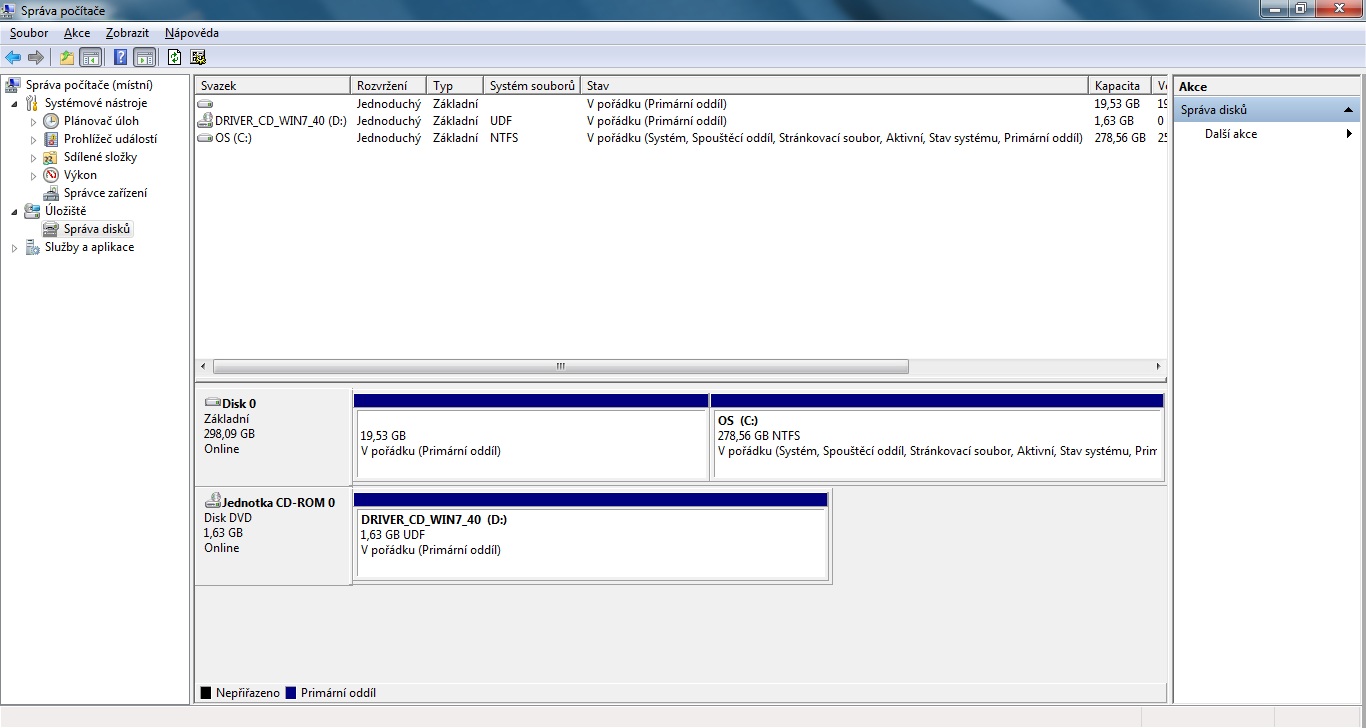
Task: Click the 1,63 GB capacity cell in list
Action: [x=1114, y=121]
